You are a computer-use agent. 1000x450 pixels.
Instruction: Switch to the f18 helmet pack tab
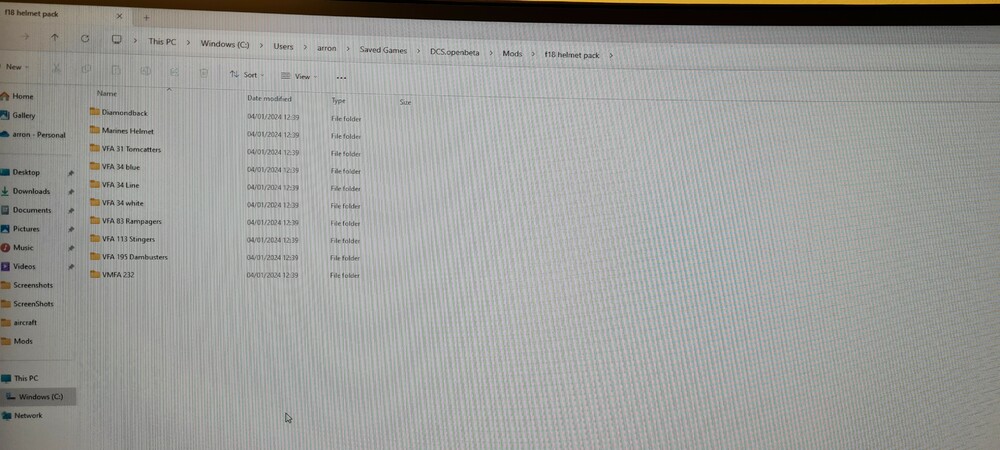(33, 13)
